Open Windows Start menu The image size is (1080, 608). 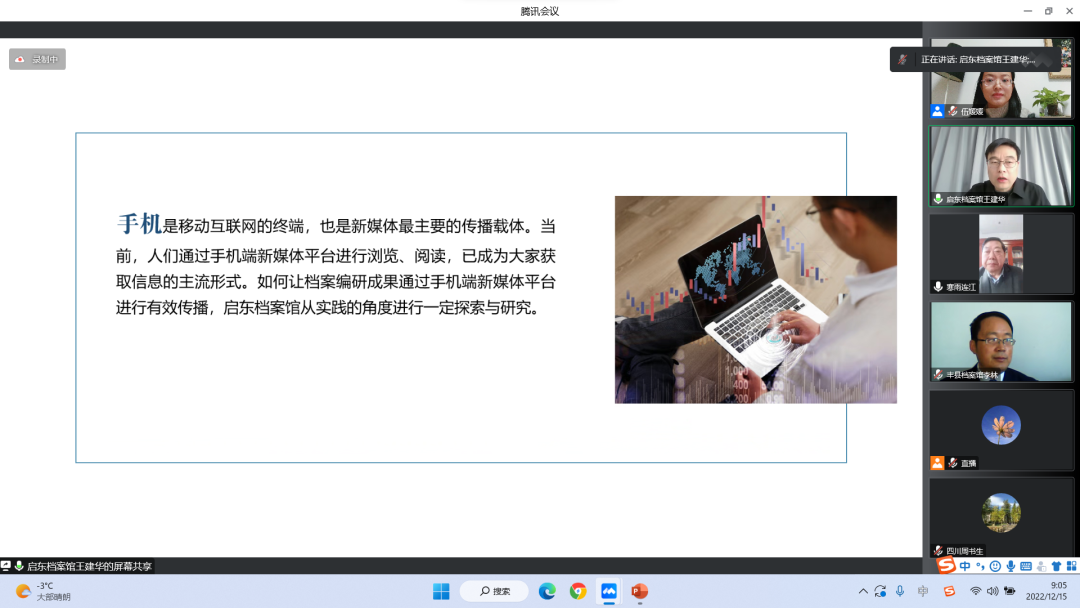pyautogui.click(x=441, y=591)
